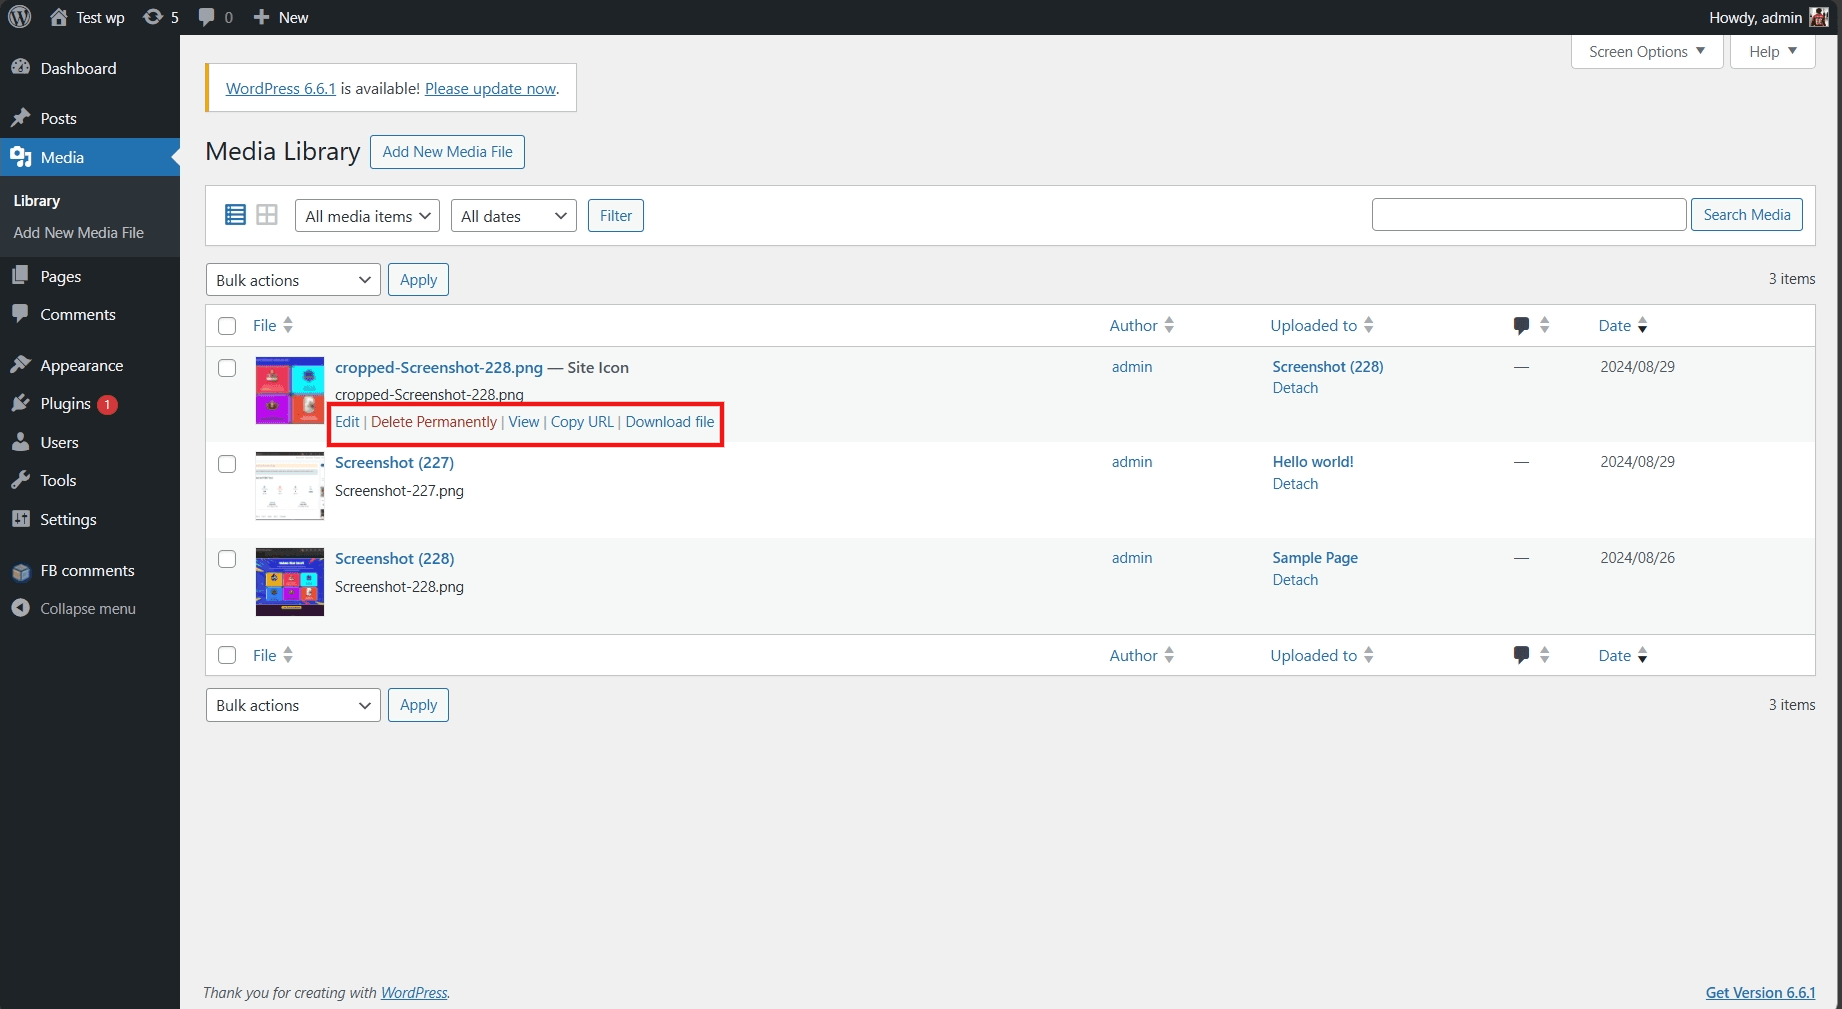Open the Please update now link

point(490,88)
